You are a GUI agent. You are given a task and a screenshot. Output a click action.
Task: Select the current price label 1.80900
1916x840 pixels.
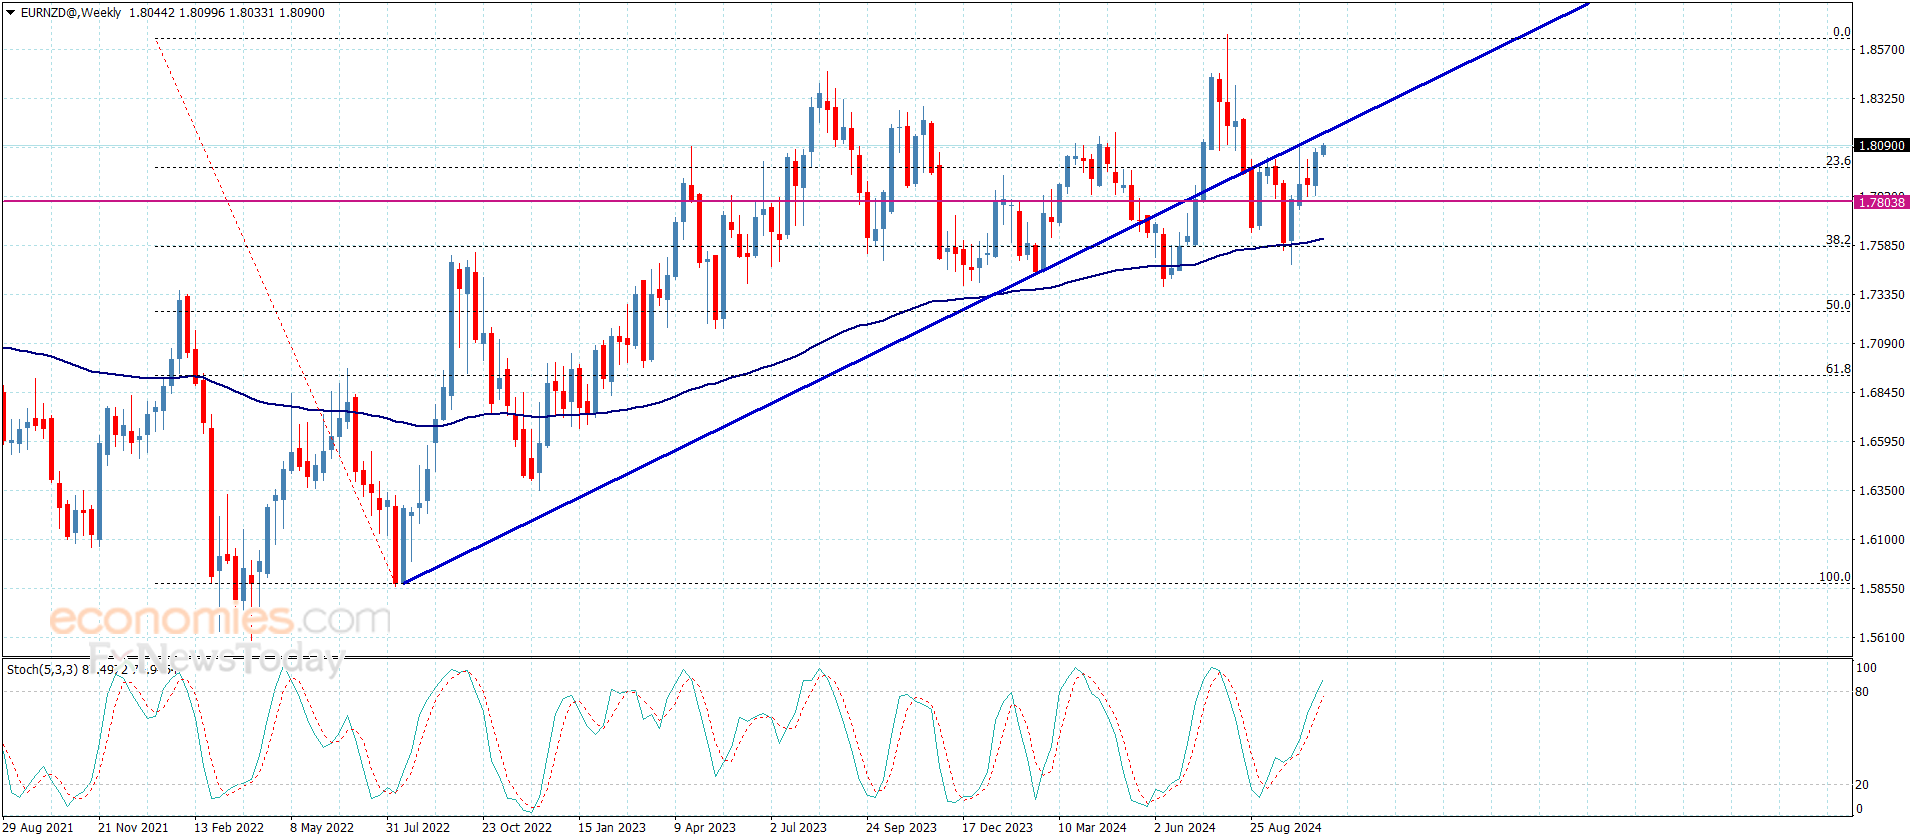pos(1881,146)
